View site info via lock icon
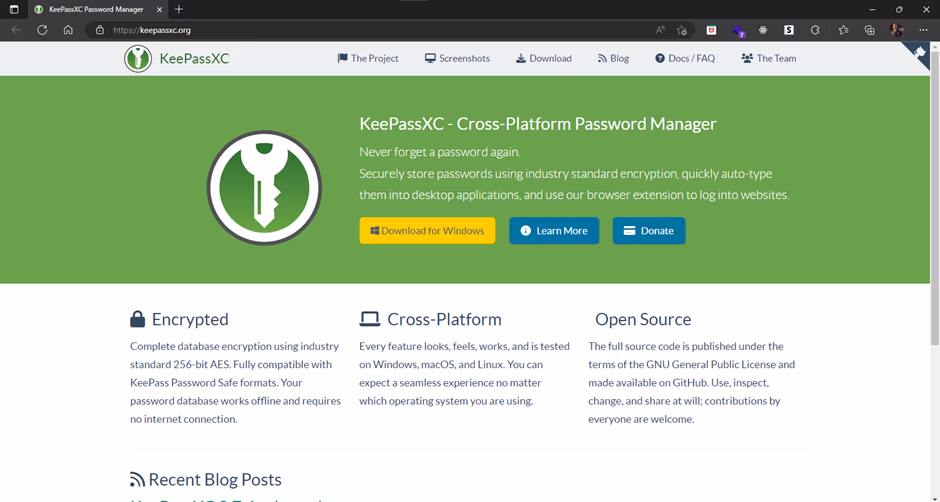Viewport: 940px width, 502px height. coord(100,30)
